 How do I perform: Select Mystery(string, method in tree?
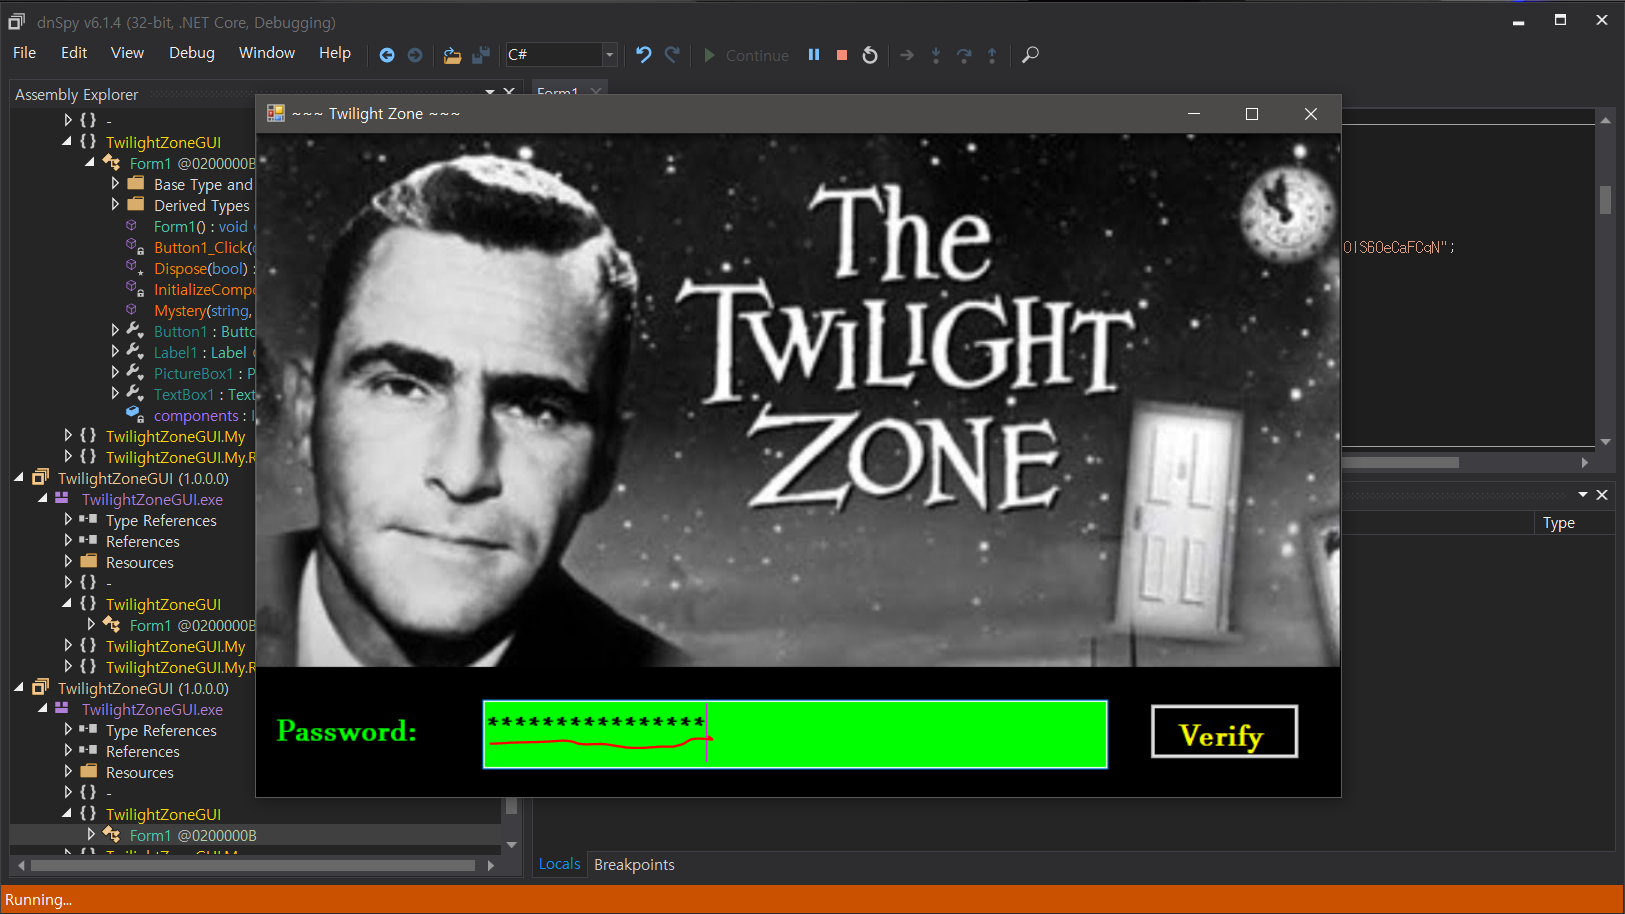(x=203, y=310)
